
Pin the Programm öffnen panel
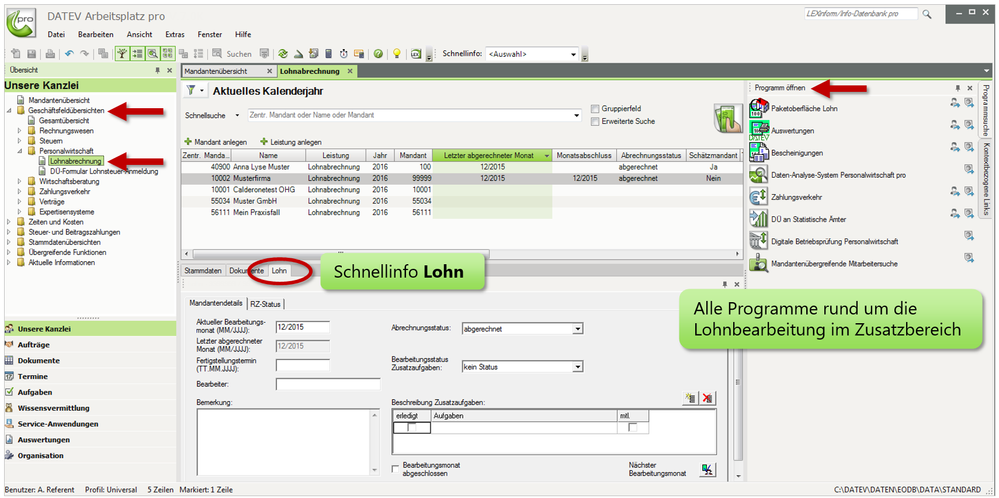(x=957, y=88)
